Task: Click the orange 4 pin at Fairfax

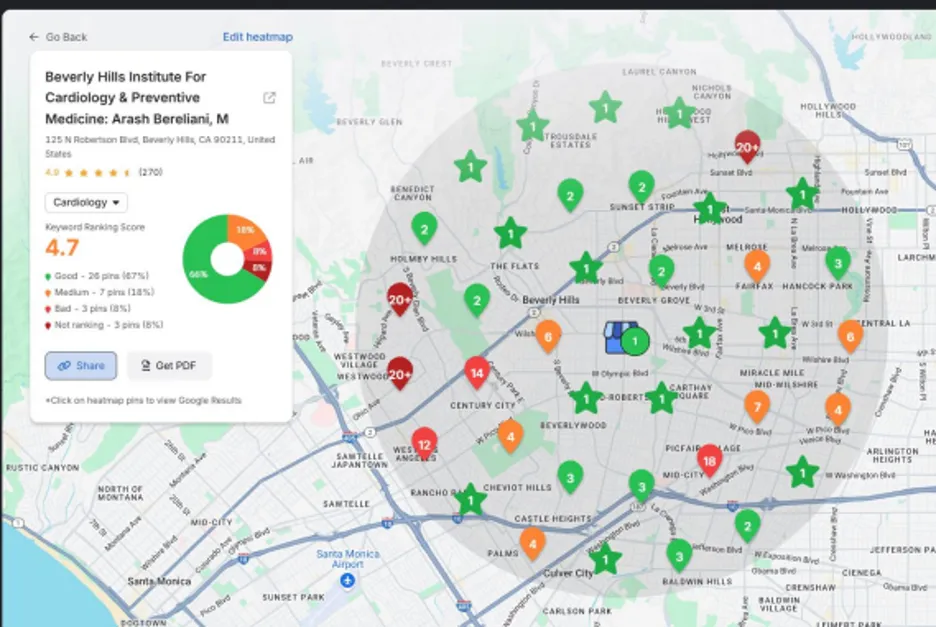Action: [757, 266]
